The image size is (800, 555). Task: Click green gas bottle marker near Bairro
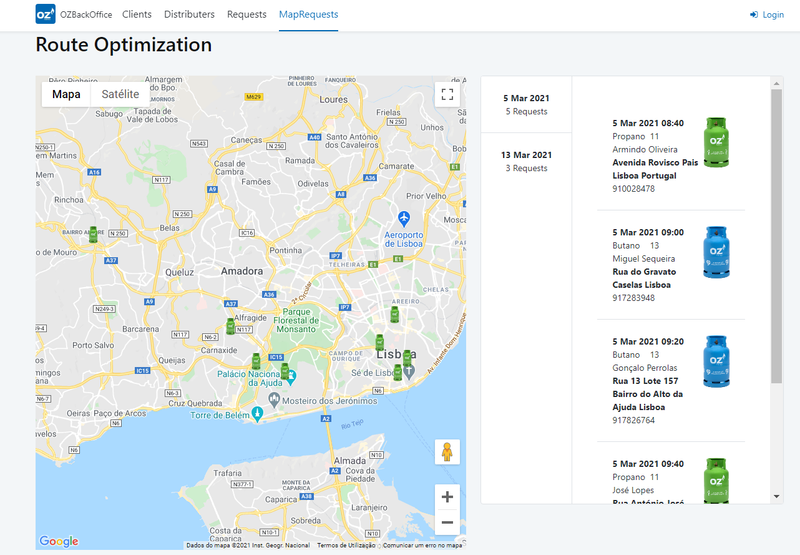click(93, 235)
